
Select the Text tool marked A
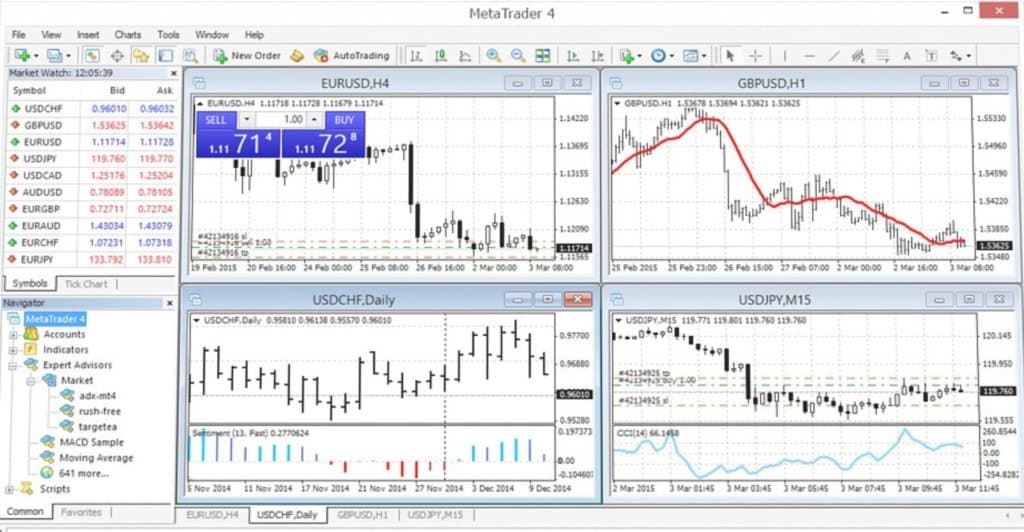click(906, 55)
